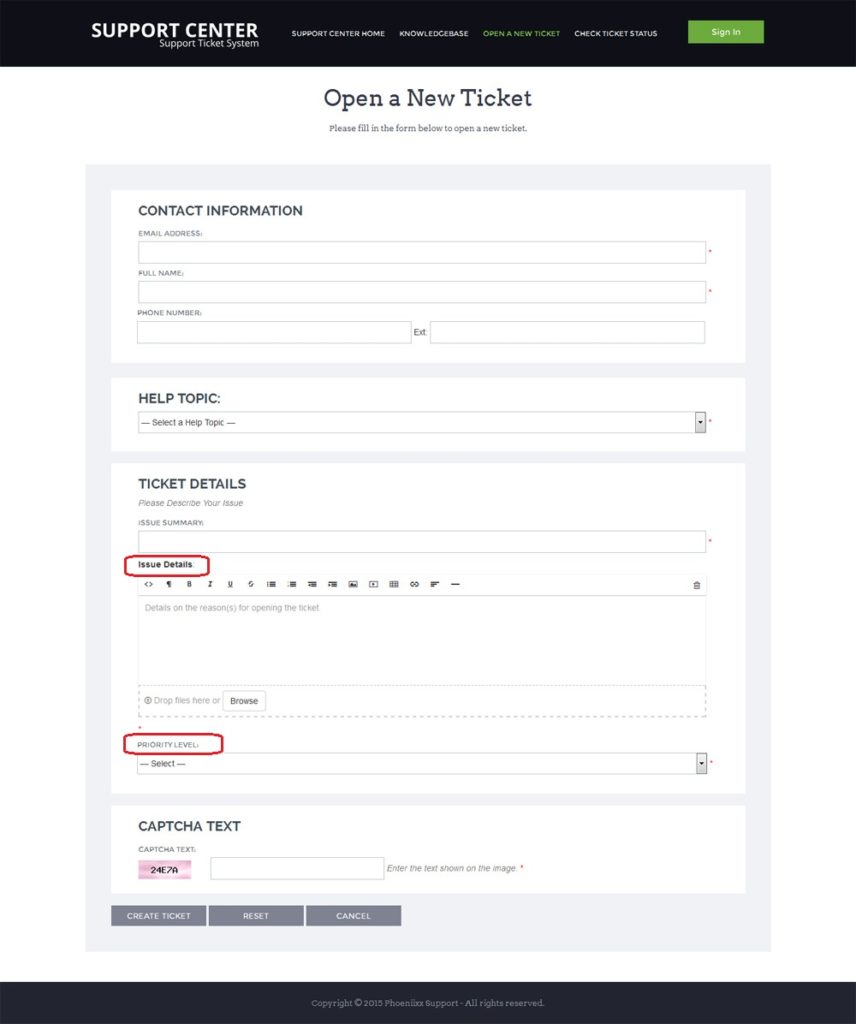Insert an image into issue details
Screen dimensions: 856x1024
click(353, 584)
